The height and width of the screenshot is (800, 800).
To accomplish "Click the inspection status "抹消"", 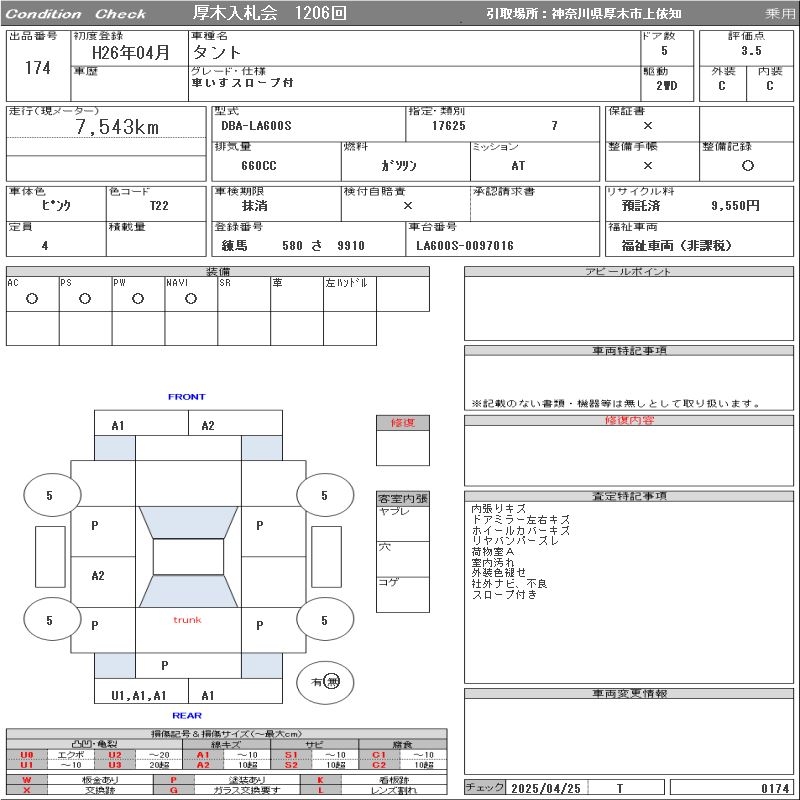I will coord(255,206).
